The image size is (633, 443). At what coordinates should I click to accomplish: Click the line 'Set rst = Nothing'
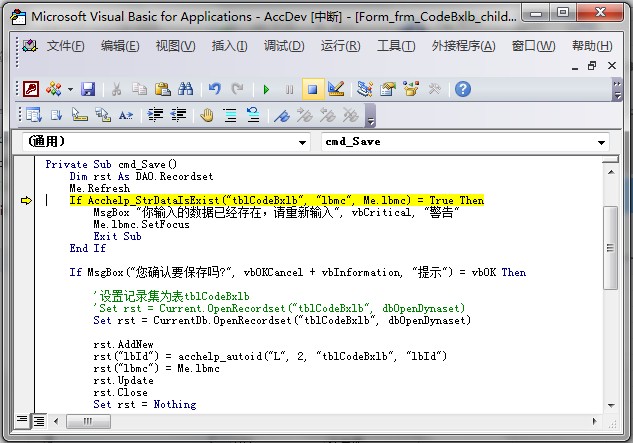[x=145, y=405]
